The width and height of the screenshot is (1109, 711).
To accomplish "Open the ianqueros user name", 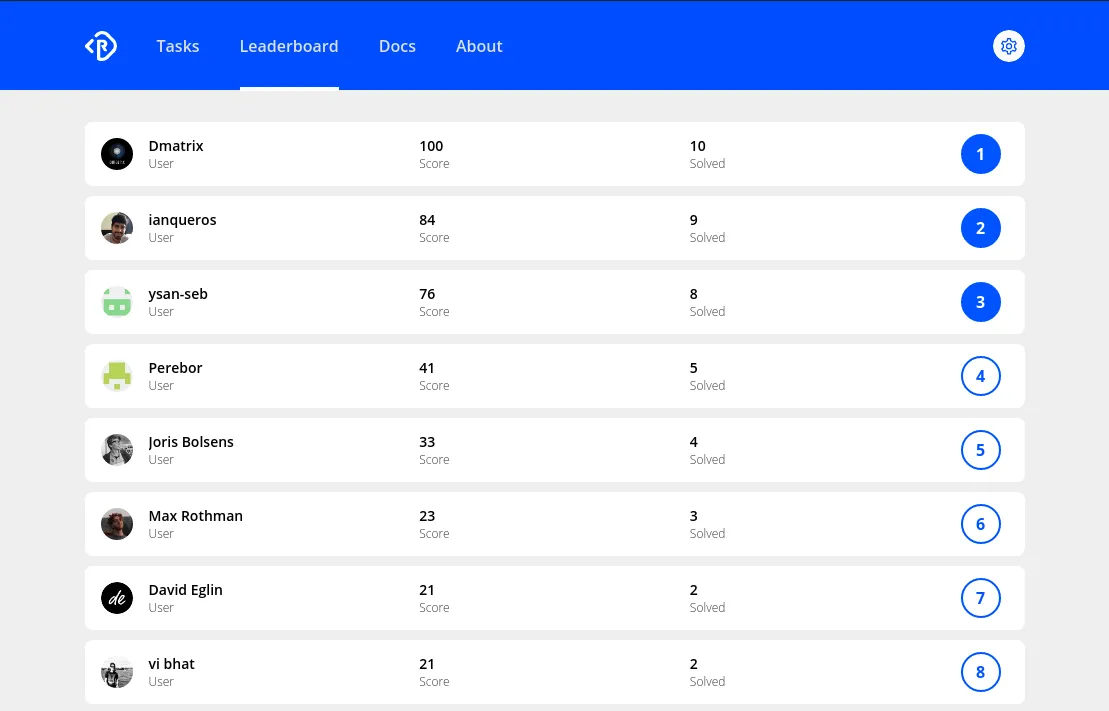I will (182, 220).
